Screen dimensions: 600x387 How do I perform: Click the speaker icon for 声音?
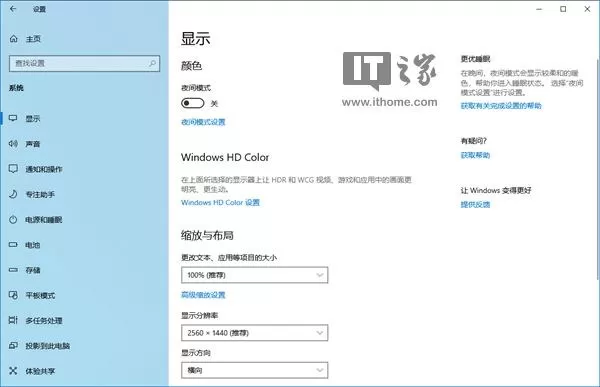(13, 144)
